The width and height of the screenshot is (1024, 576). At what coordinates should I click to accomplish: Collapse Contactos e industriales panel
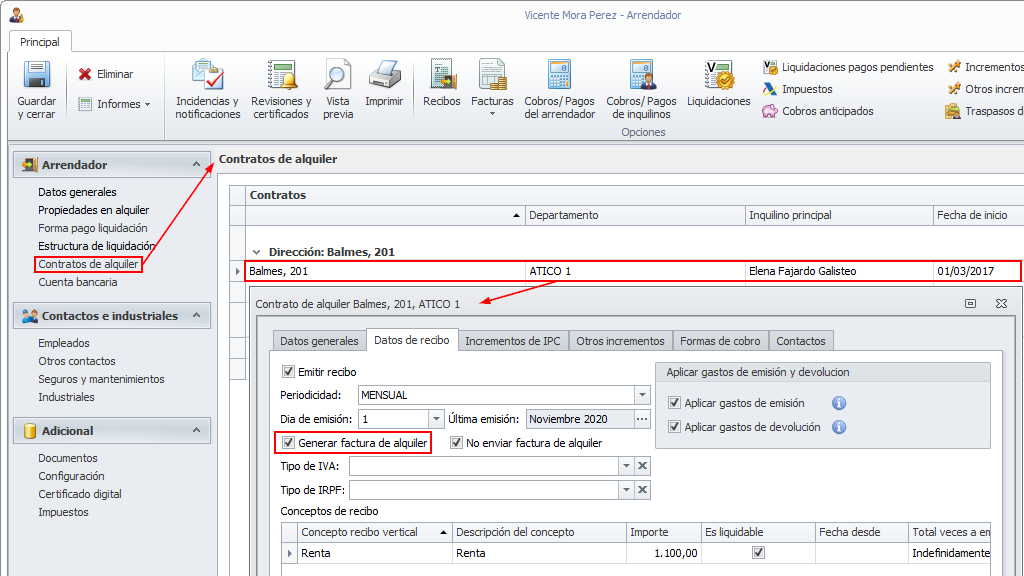[197, 315]
